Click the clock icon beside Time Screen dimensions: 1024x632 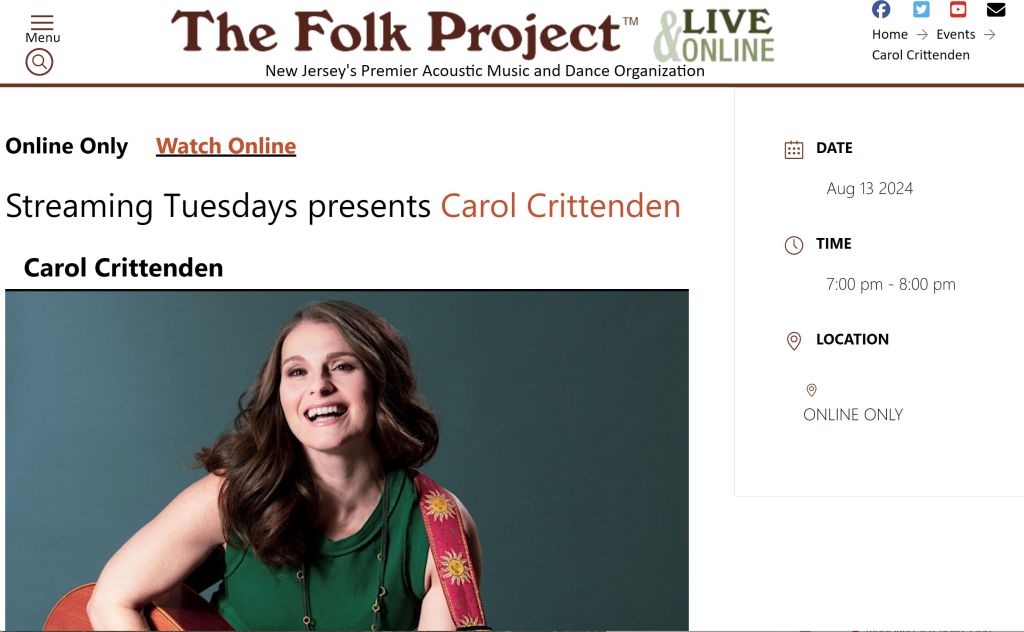click(x=794, y=245)
